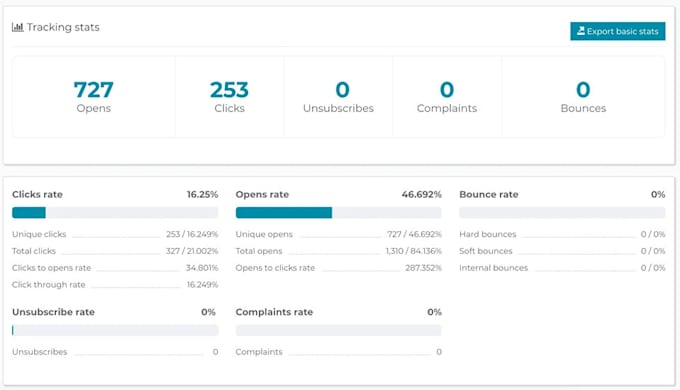This screenshot has height=390, width=680.
Task: Click the Clicks to opens rate label
Action: pos(52,268)
